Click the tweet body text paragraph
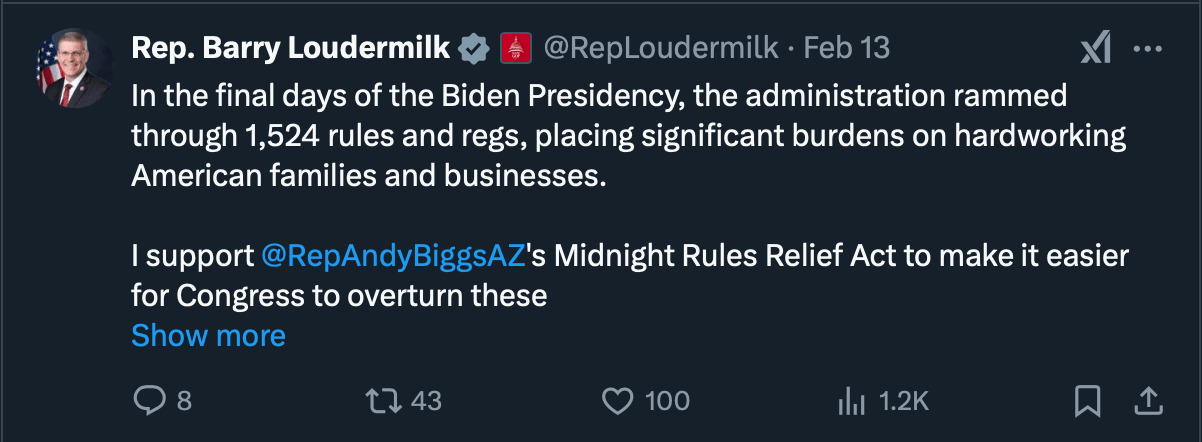 point(600,136)
